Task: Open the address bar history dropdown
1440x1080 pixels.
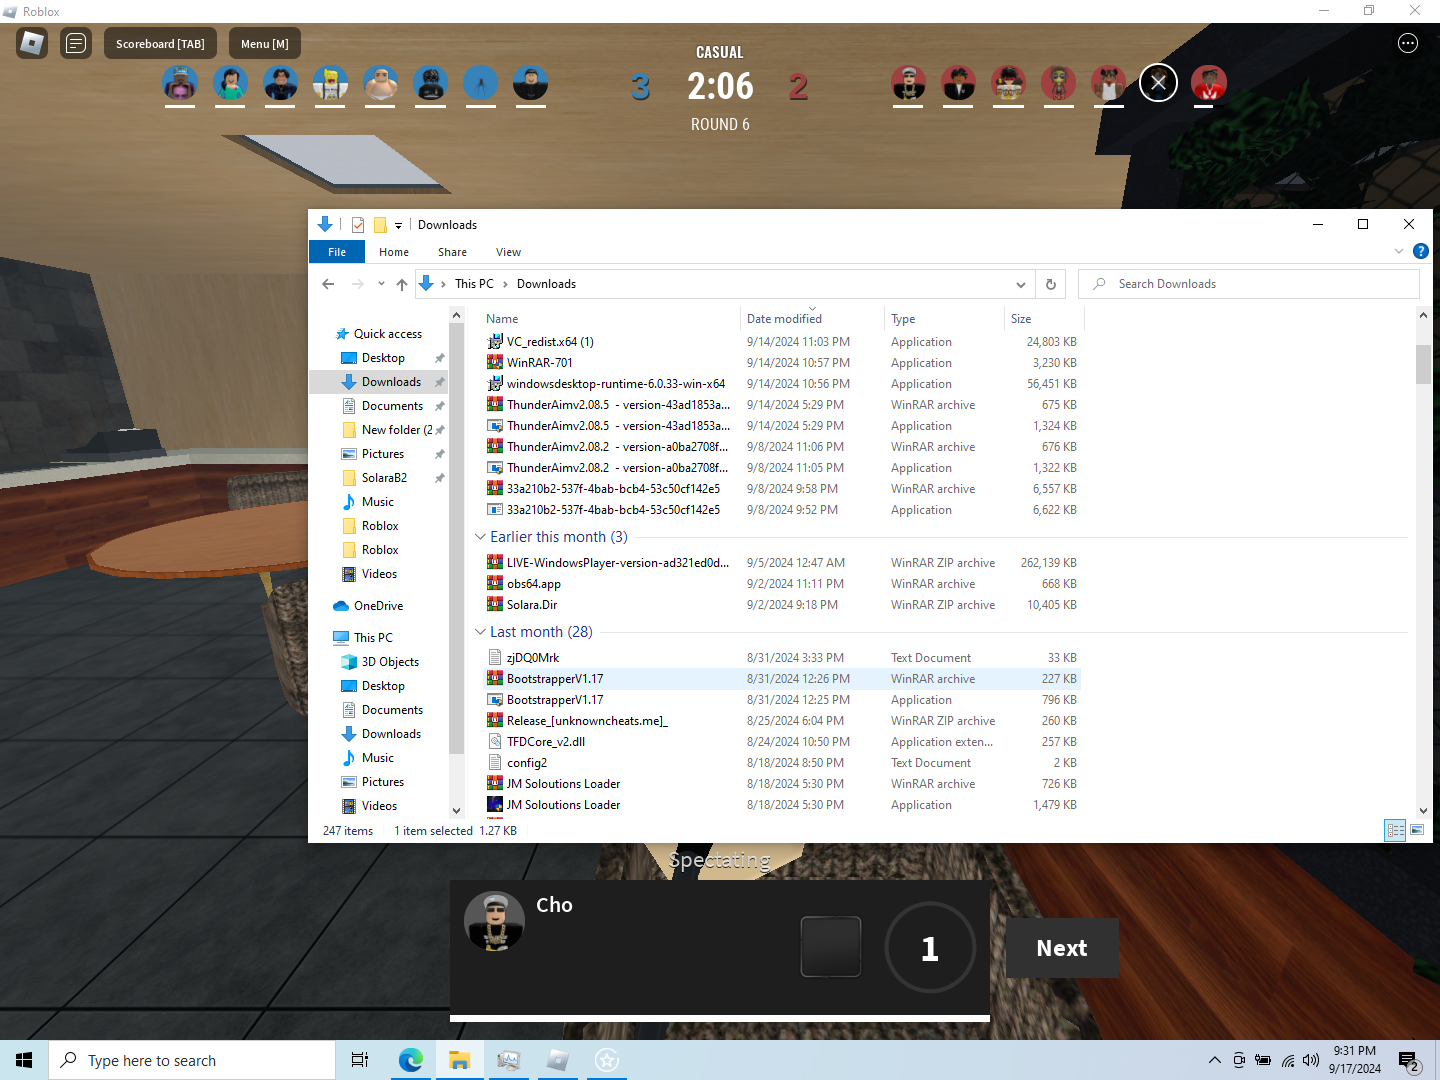Action: point(1020,284)
